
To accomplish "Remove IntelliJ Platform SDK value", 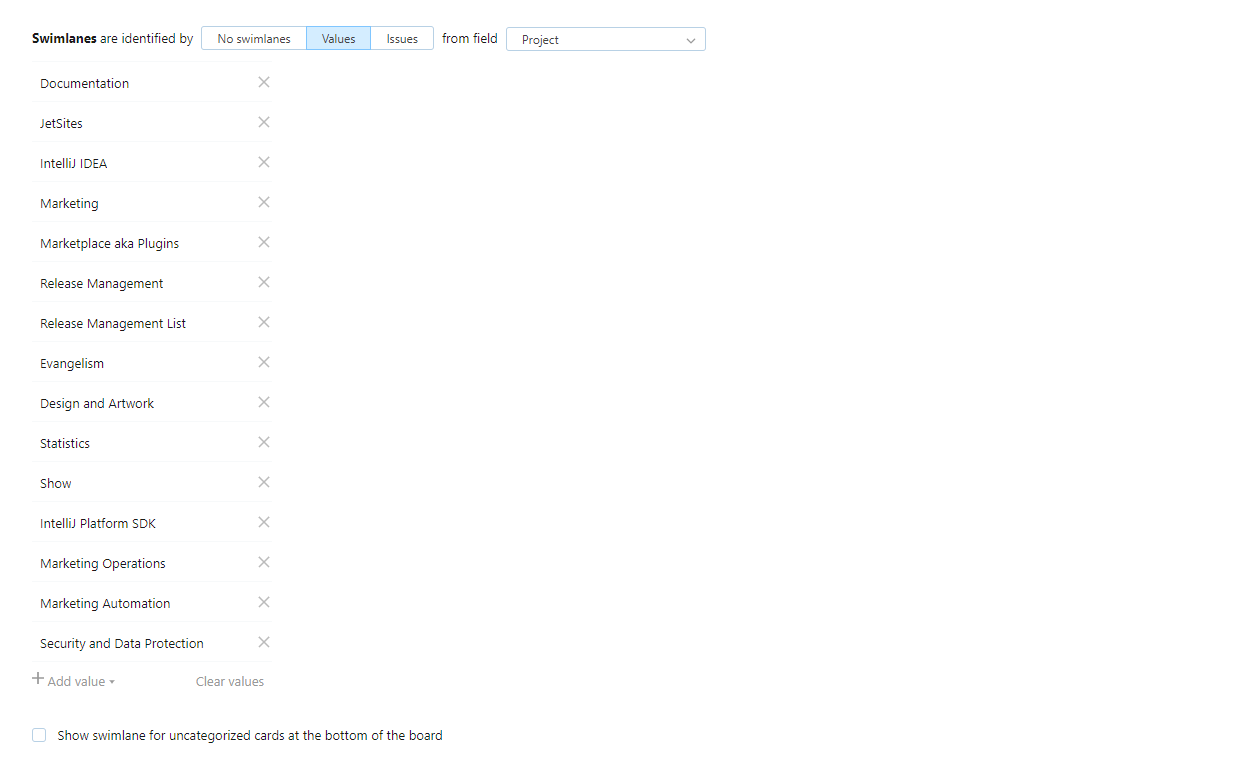I will coord(264,522).
